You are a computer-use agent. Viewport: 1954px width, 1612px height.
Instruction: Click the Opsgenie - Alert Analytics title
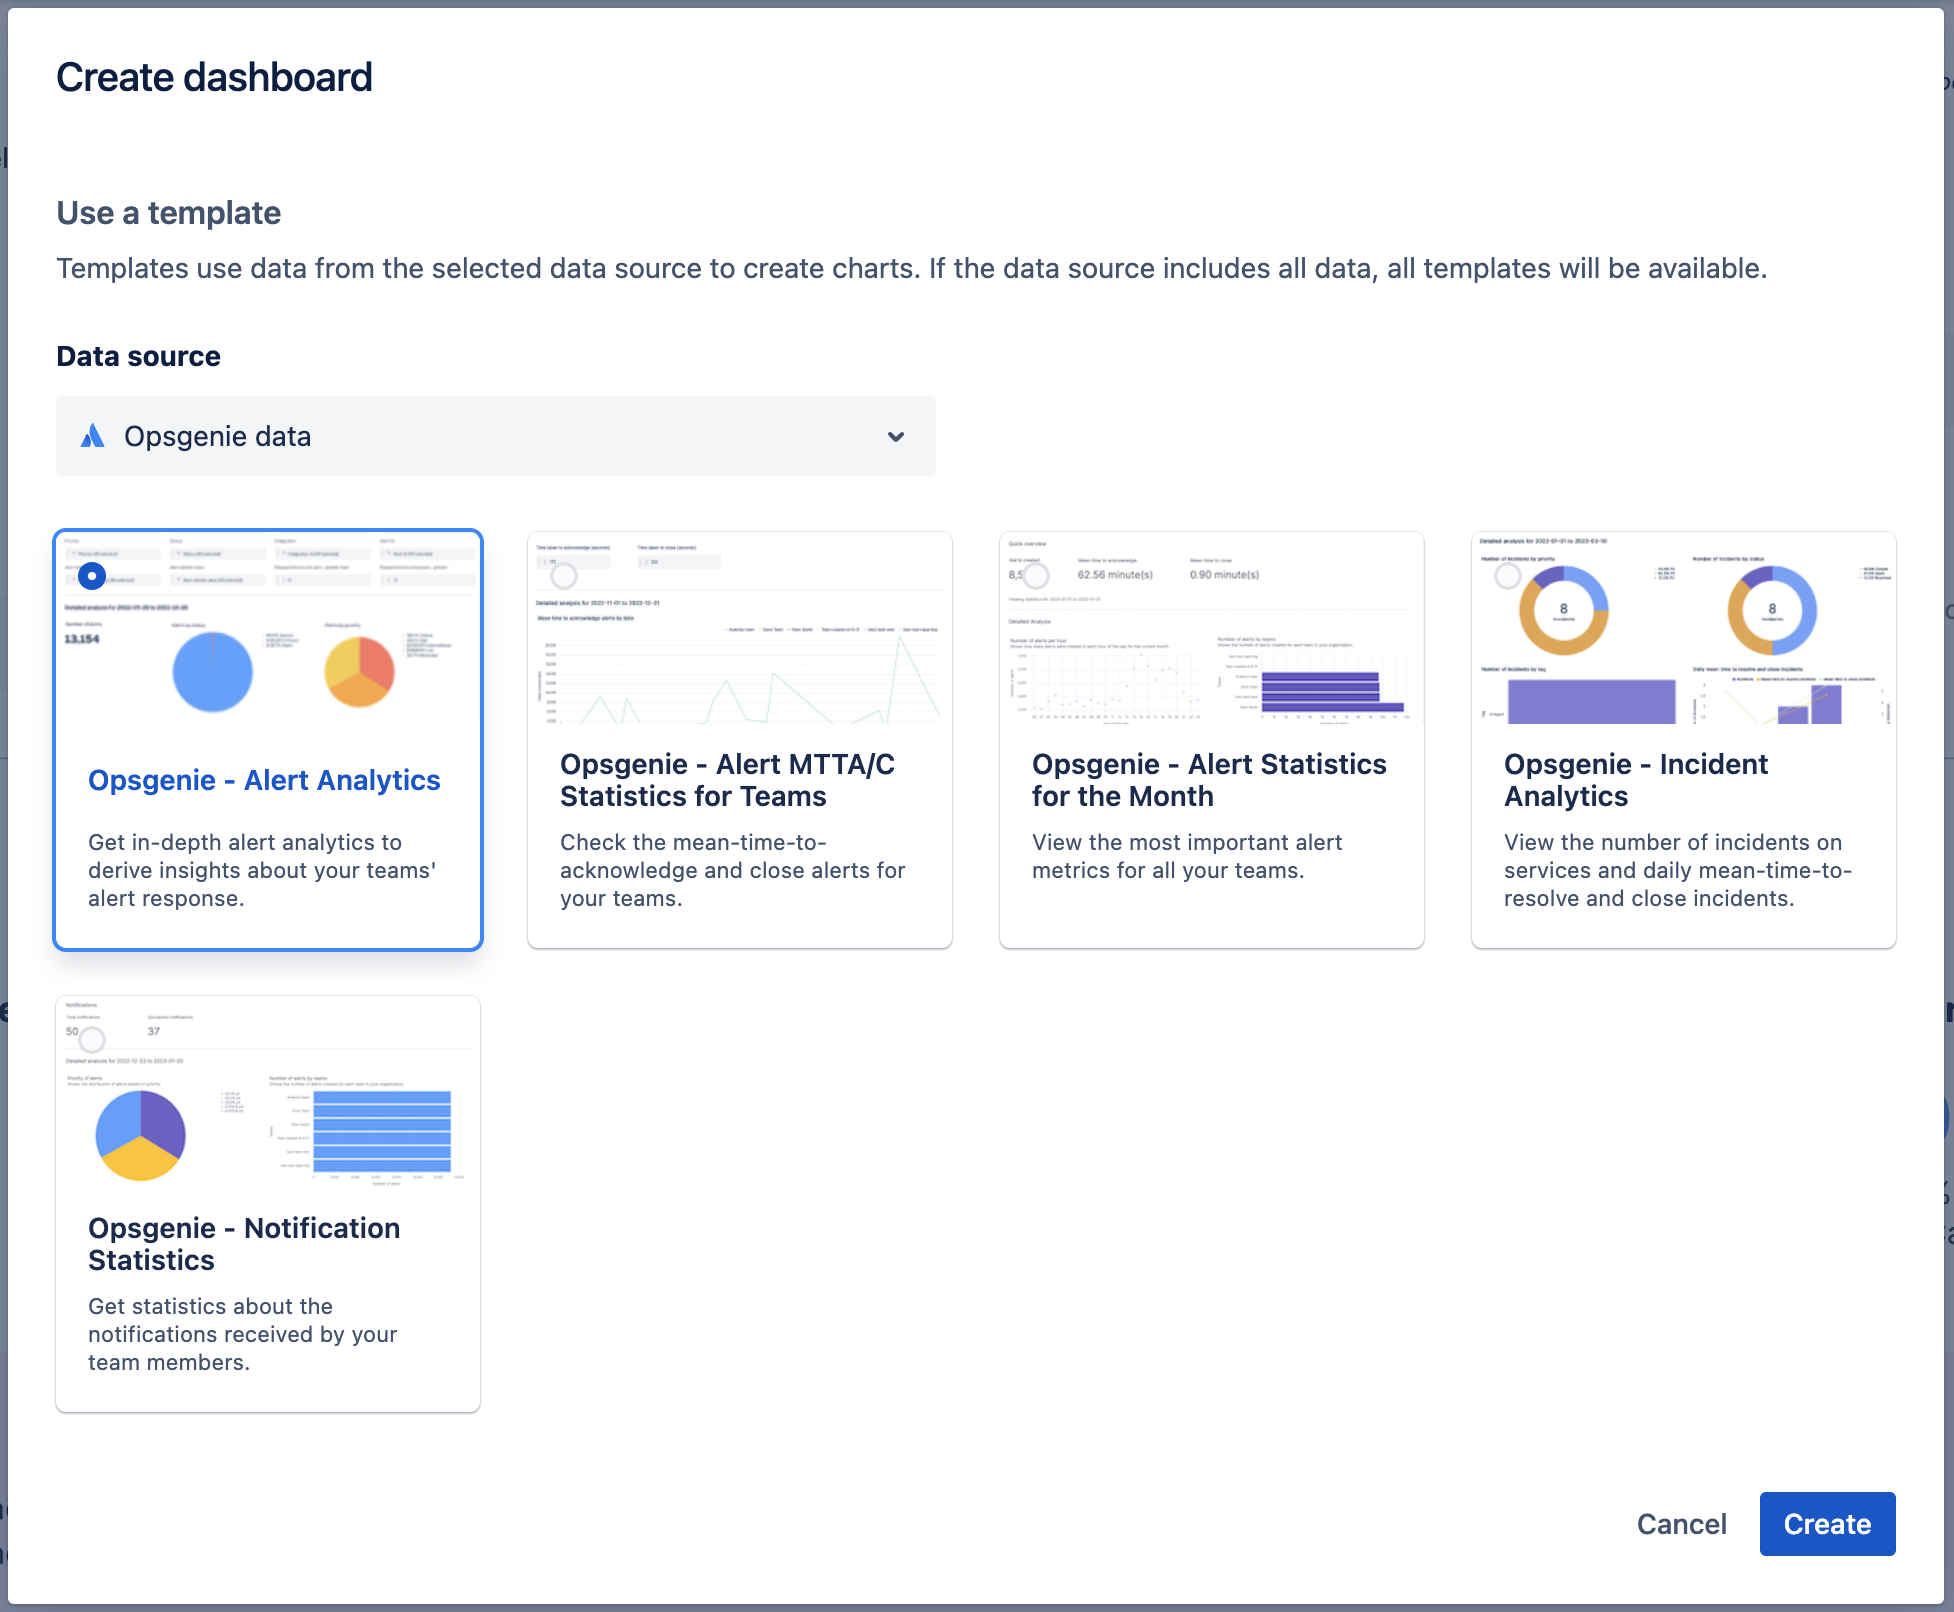coord(264,780)
